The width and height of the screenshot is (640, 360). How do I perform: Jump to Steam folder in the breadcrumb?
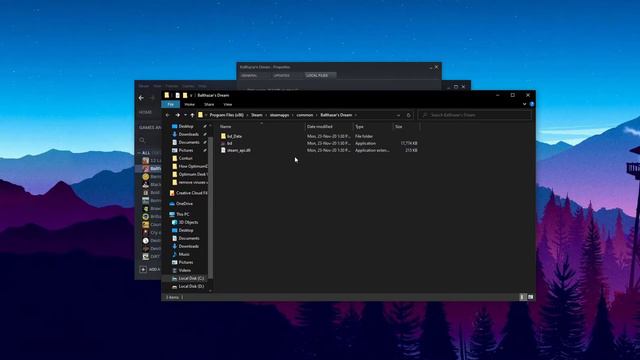point(257,115)
